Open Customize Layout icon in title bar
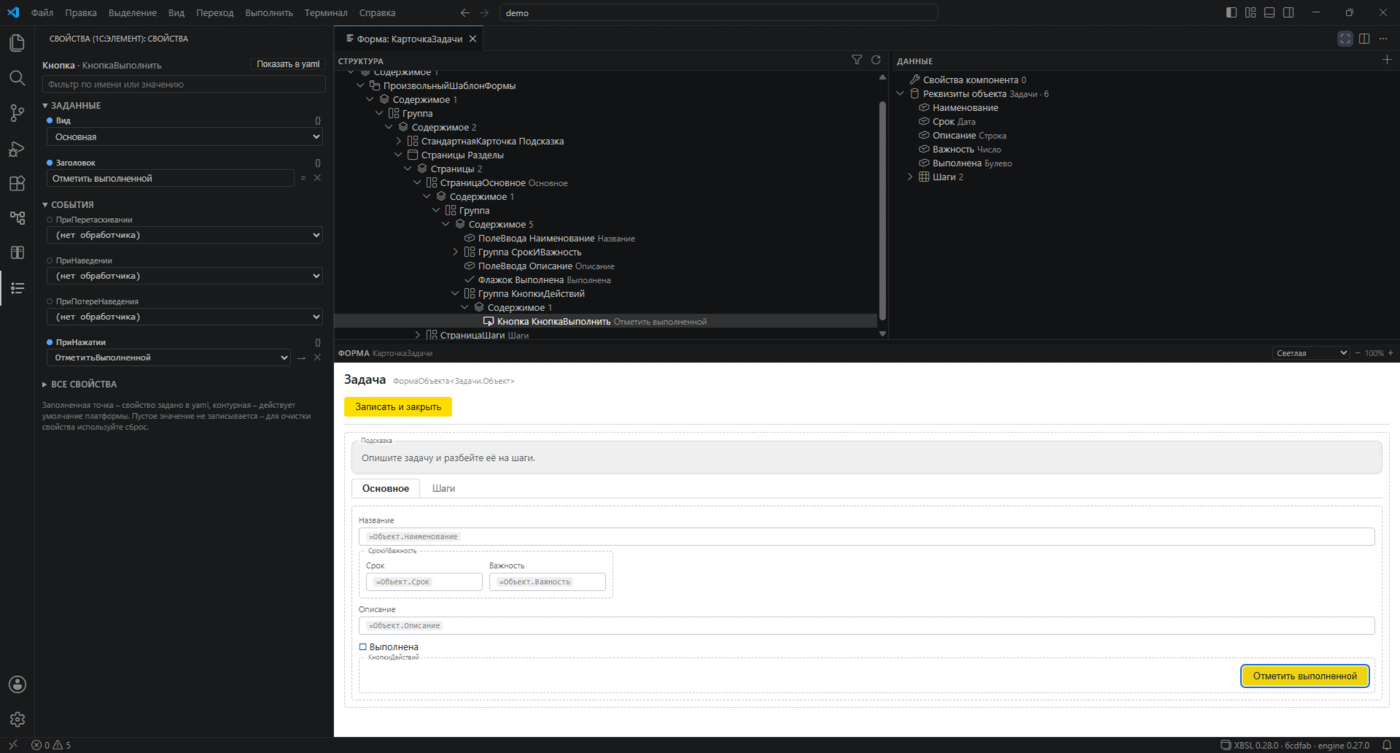1400x753 pixels. [x=1250, y=13]
